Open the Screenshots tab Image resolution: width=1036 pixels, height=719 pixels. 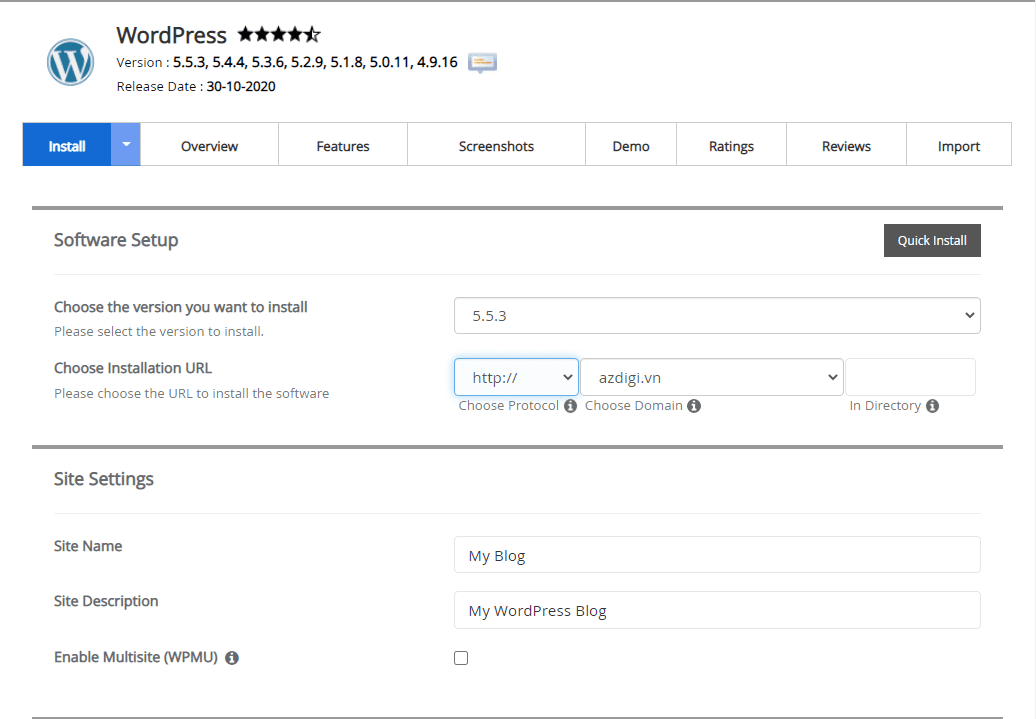496,146
